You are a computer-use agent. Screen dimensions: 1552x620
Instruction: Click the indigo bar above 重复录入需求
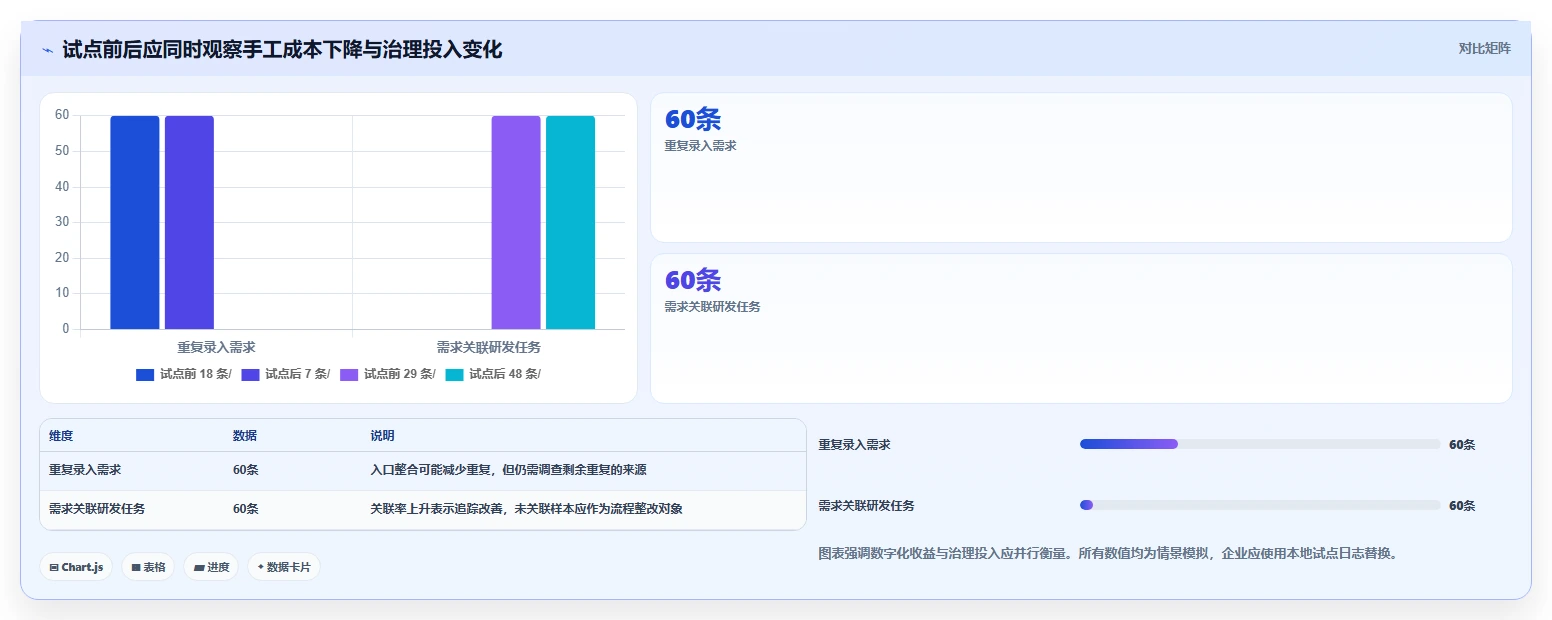[x=189, y=222]
